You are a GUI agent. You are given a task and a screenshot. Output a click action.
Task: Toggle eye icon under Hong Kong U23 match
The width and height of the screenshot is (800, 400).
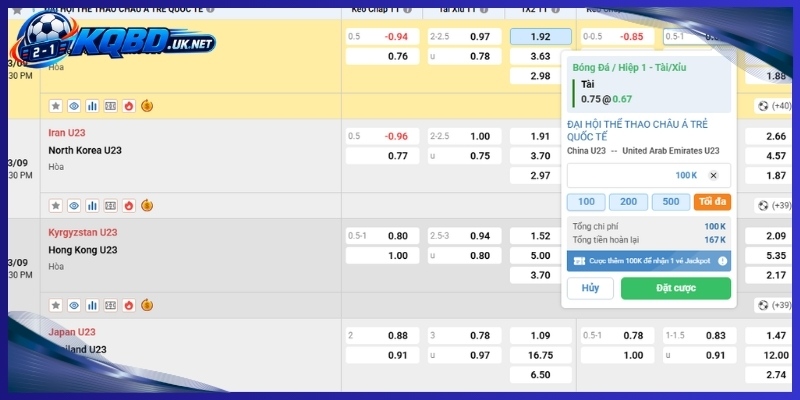(x=74, y=305)
